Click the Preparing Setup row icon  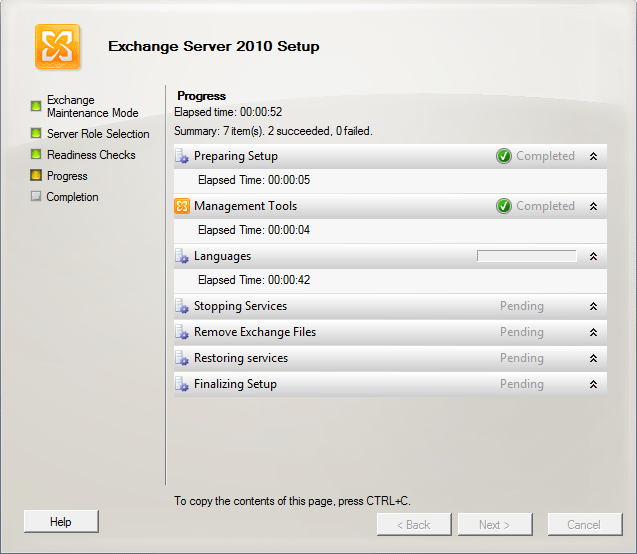pos(182,156)
